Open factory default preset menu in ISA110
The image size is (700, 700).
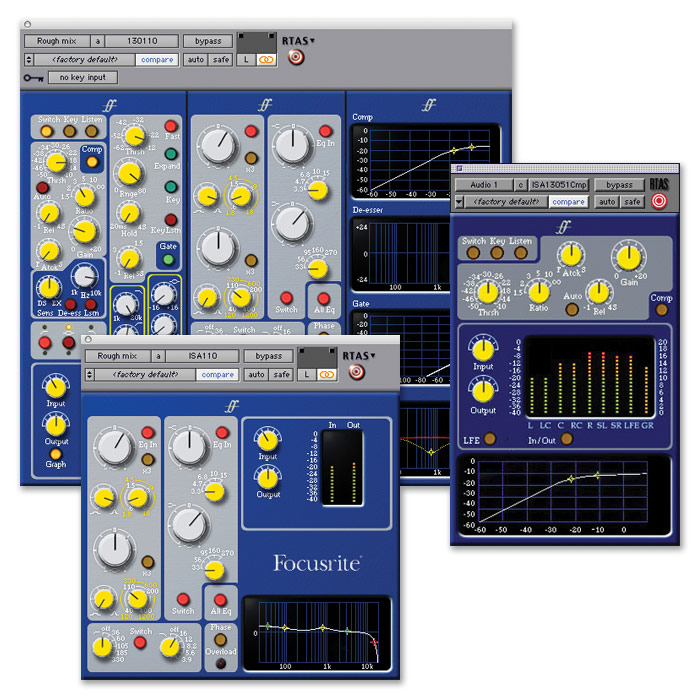[x=146, y=375]
